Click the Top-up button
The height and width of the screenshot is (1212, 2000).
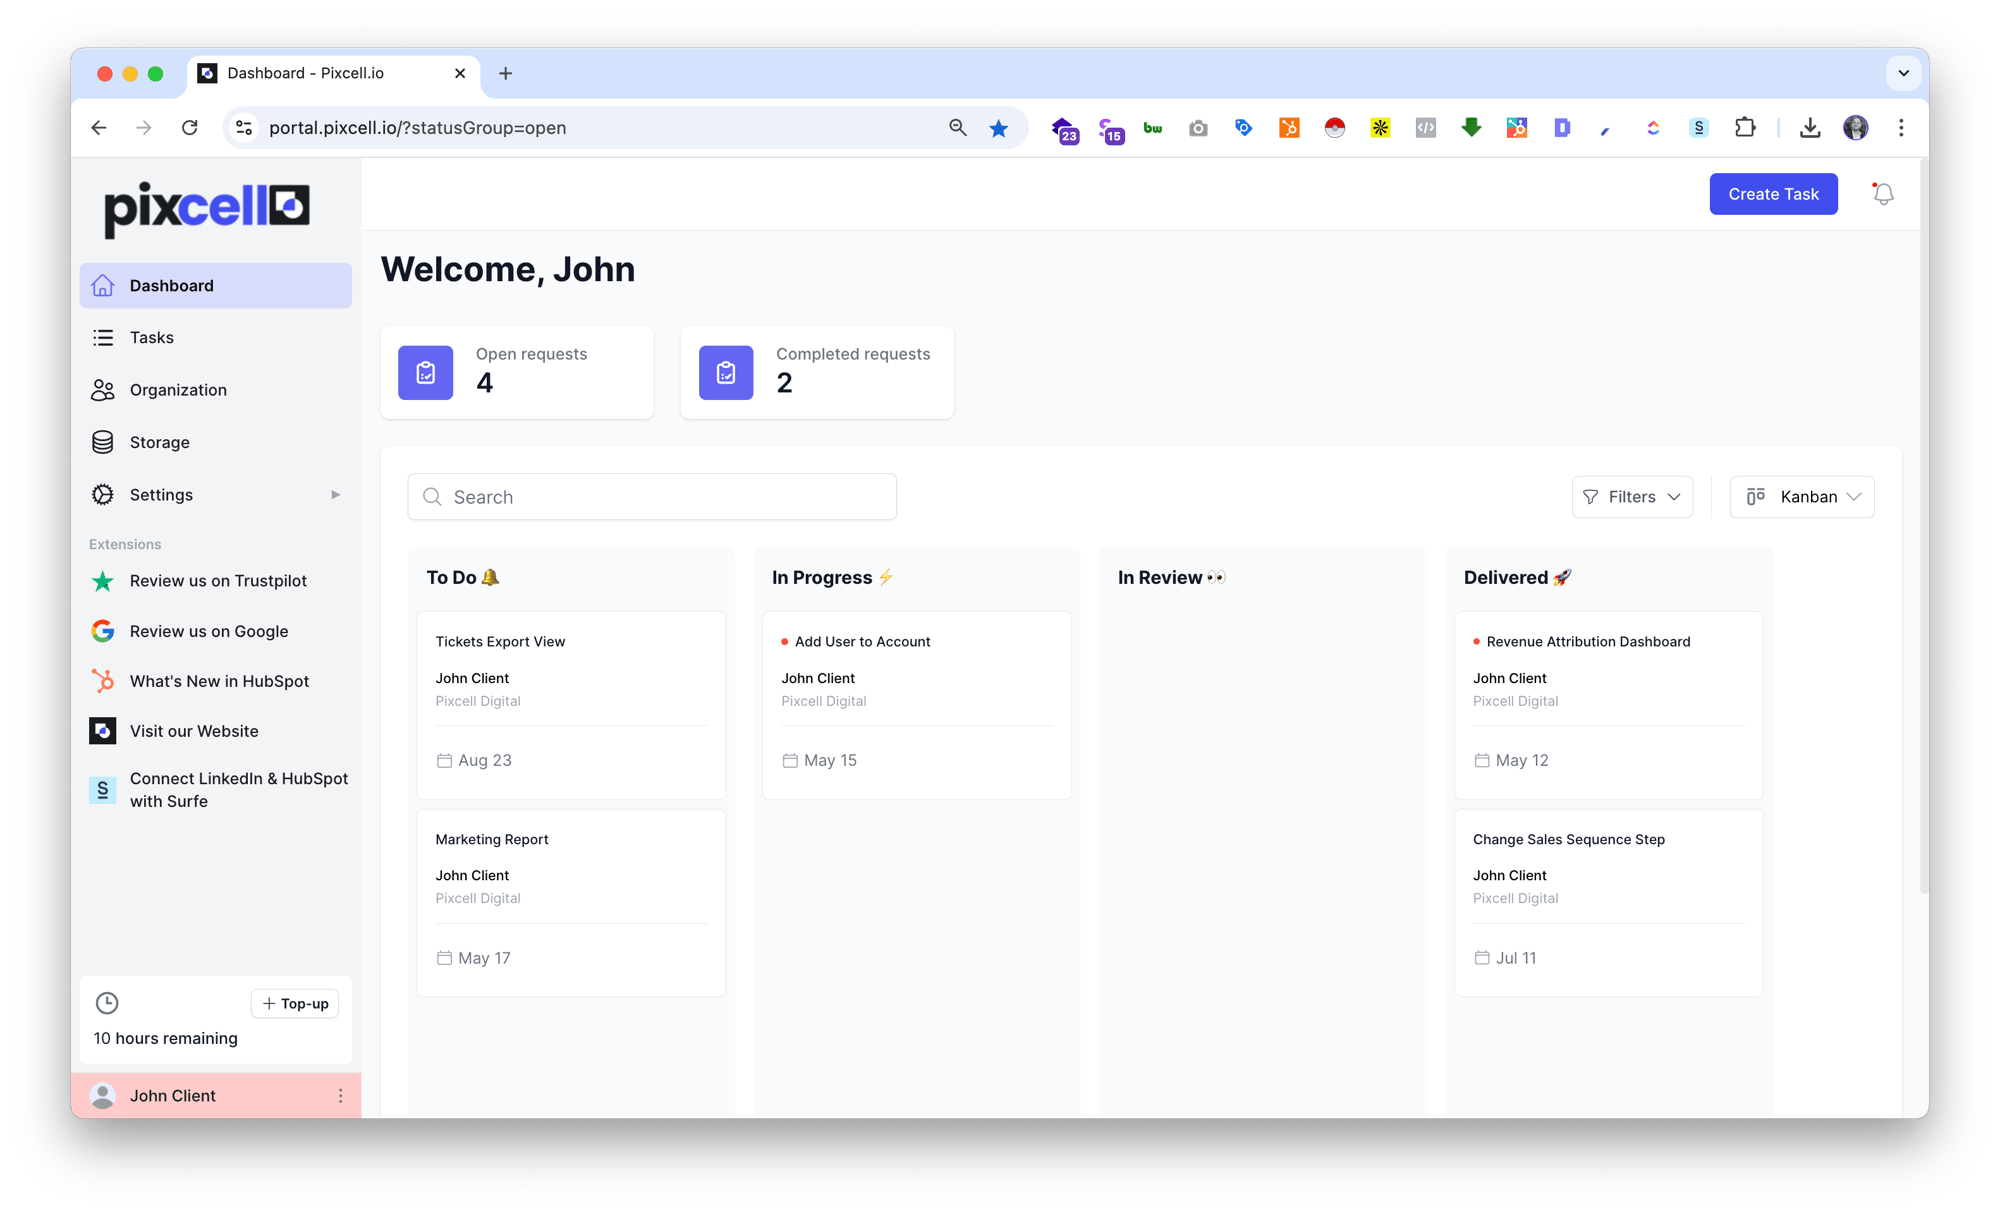click(x=295, y=1003)
